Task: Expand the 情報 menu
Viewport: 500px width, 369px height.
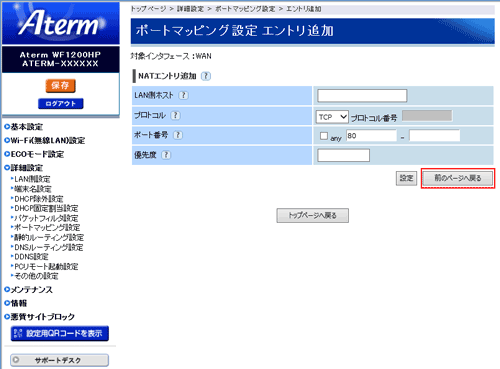Action: pos(16,303)
